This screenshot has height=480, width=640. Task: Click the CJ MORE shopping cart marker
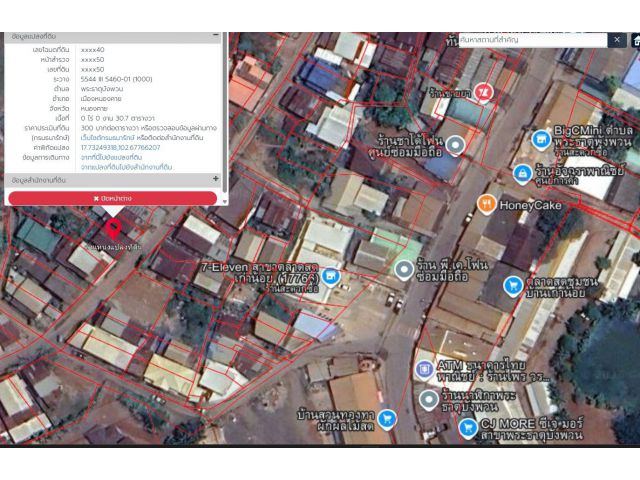click(468, 428)
